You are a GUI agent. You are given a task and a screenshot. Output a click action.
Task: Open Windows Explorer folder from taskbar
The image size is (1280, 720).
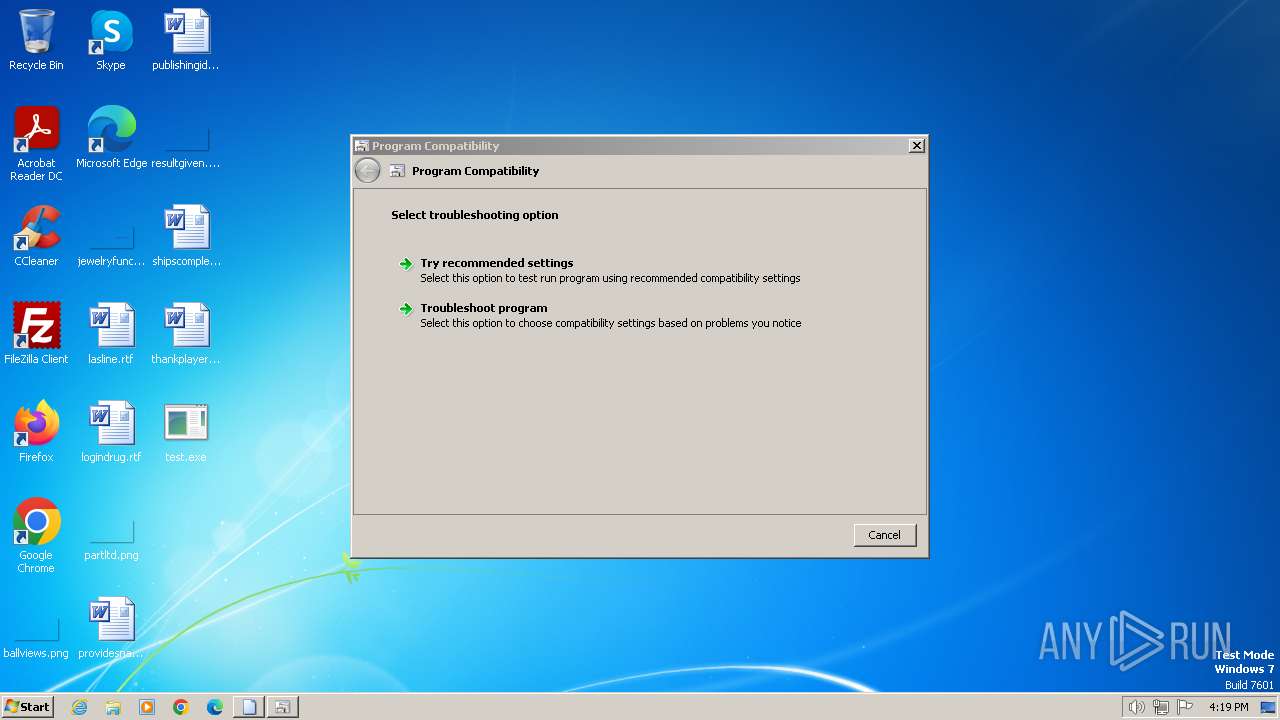(113, 707)
